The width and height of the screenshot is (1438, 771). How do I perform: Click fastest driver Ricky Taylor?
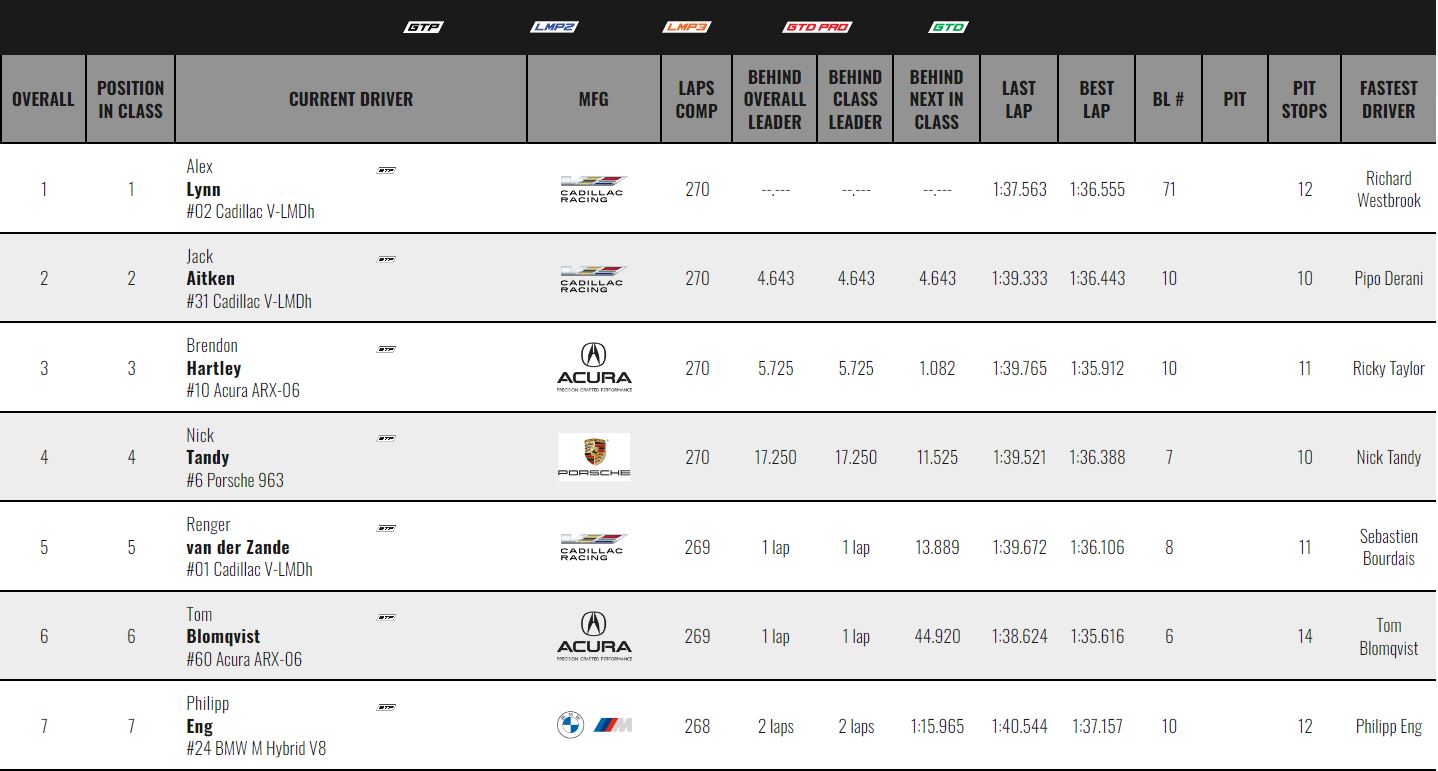pyautogui.click(x=1388, y=368)
